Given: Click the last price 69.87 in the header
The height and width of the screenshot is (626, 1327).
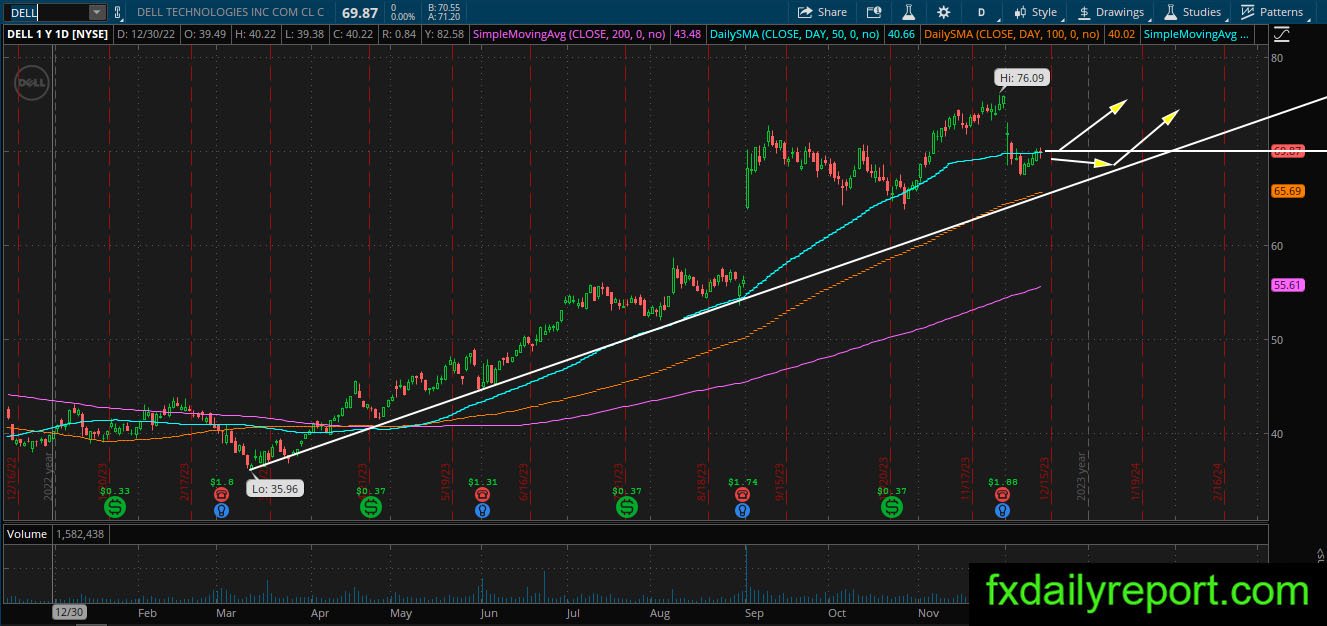Looking at the screenshot, I should point(359,12).
